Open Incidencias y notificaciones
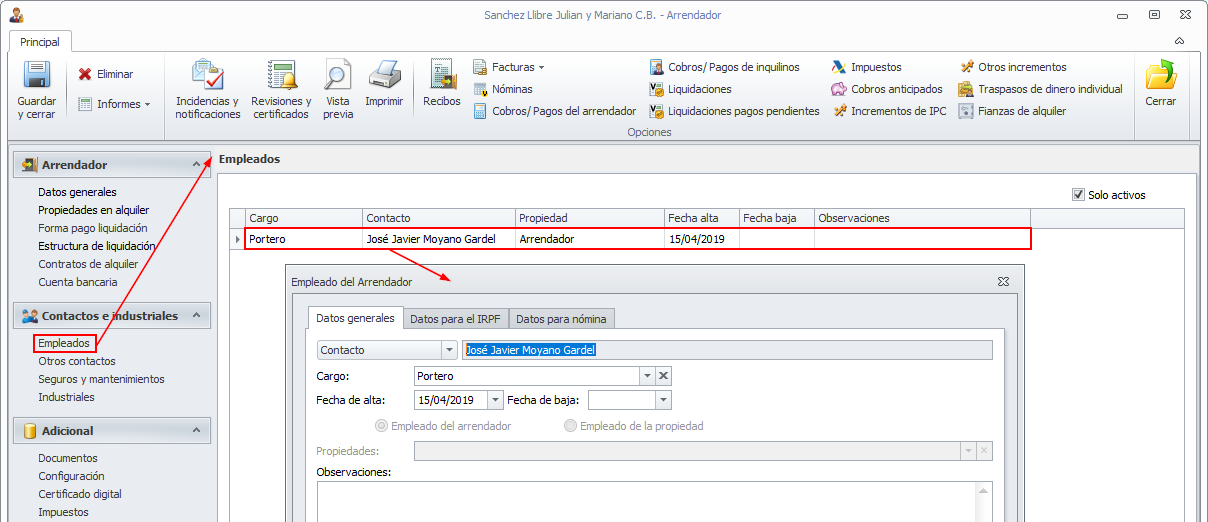Image resolution: width=1208 pixels, height=522 pixels. [208, 90]
